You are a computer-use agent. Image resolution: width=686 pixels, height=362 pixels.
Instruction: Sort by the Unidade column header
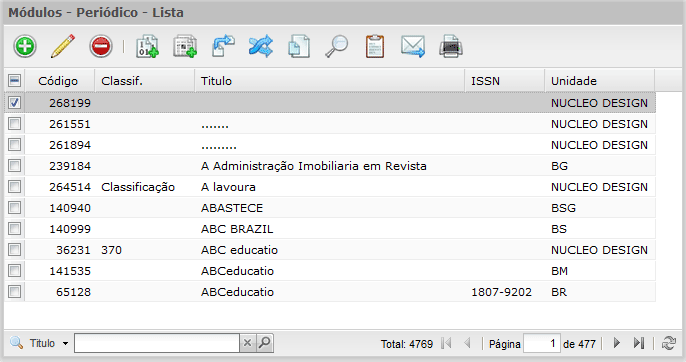coord(600,81)
